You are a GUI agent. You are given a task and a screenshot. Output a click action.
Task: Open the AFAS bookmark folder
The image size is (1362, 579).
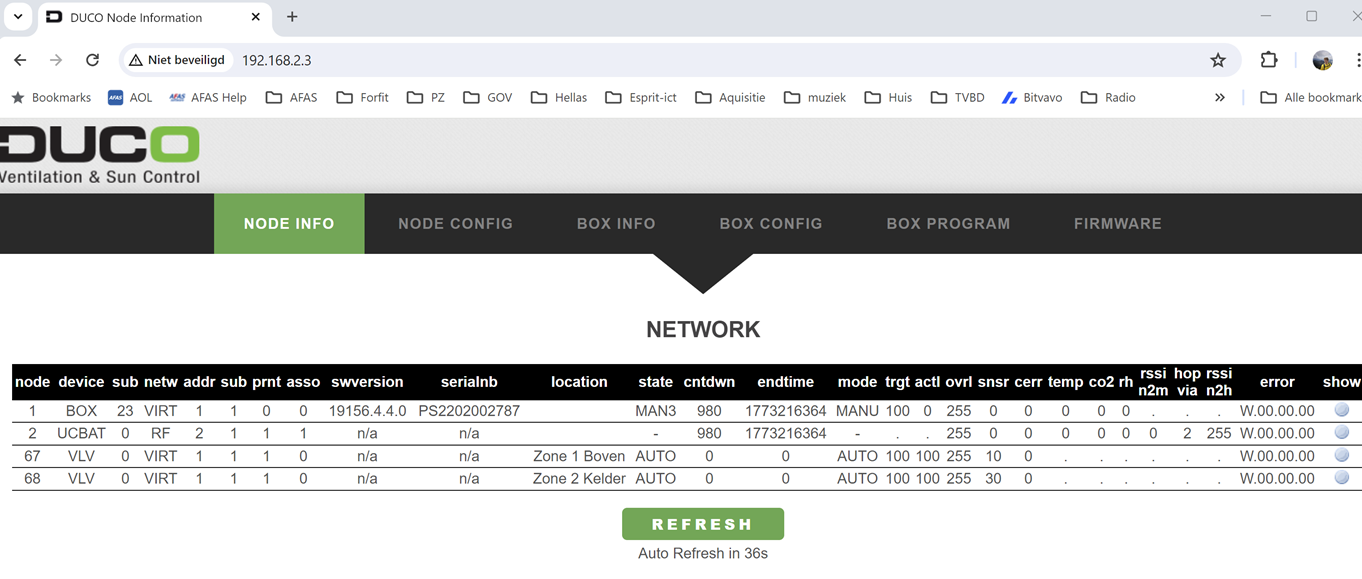tap(292, 97)
